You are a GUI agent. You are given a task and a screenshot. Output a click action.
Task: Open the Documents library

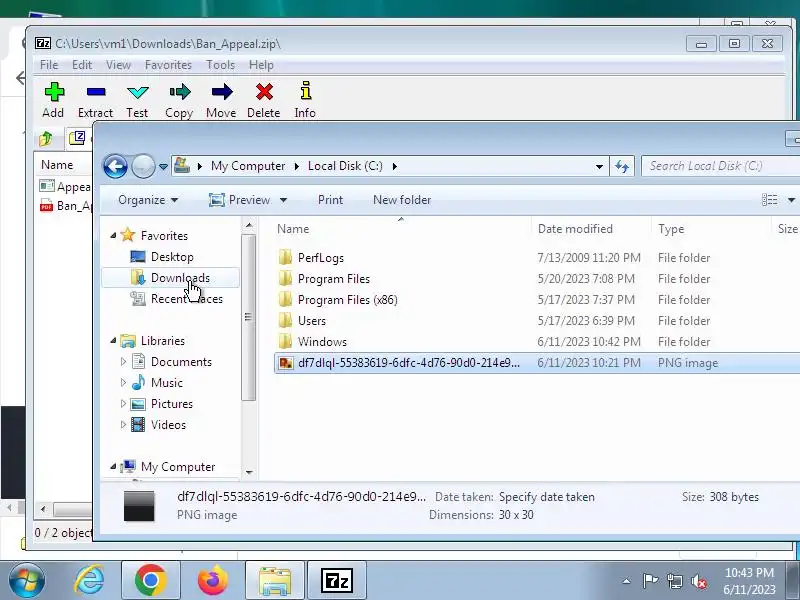point(181,362)
